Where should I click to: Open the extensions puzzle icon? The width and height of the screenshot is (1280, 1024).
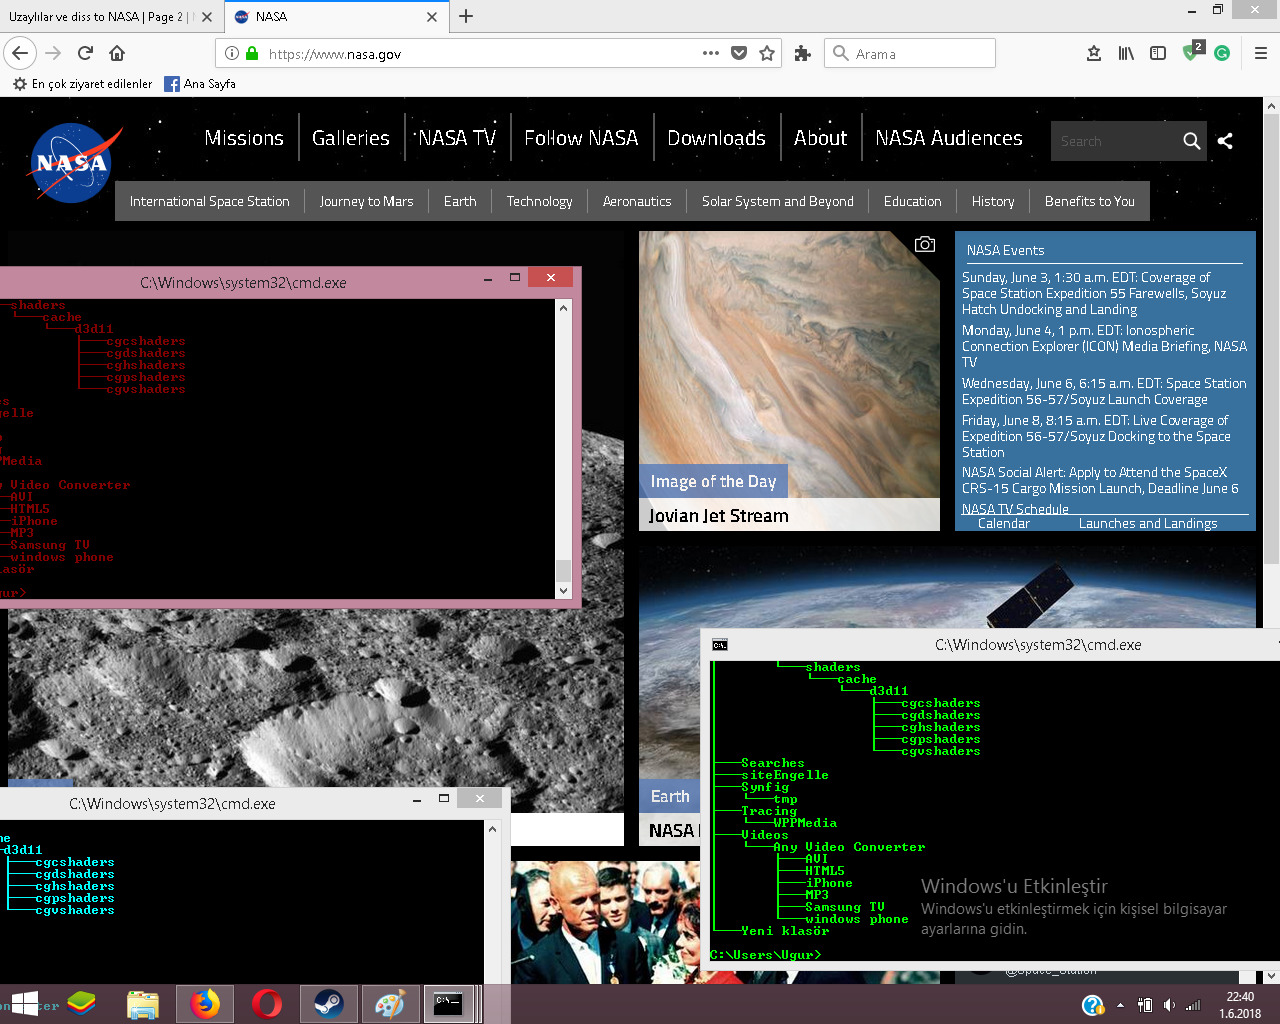[x=802, y=53]
